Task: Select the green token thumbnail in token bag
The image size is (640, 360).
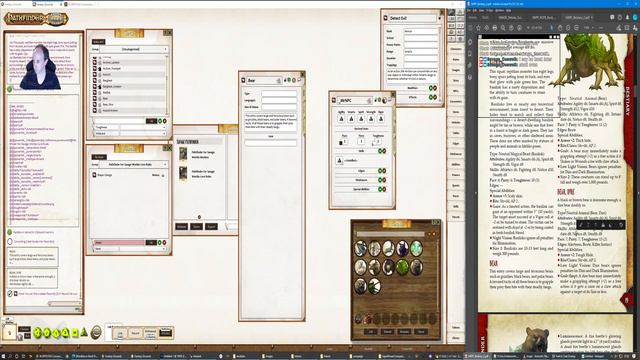Action: (x=402, y=267)
